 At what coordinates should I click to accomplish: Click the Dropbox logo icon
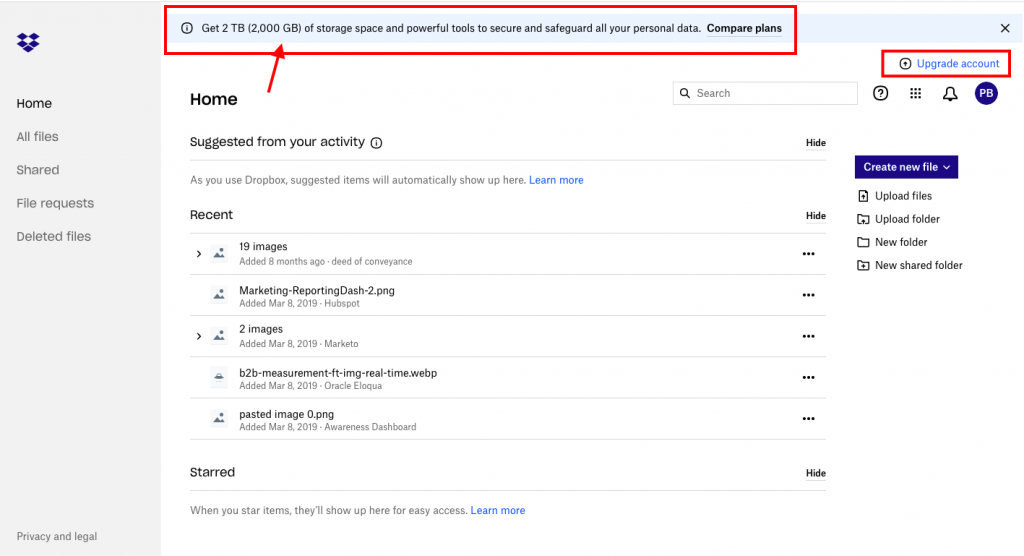point(28,42)
